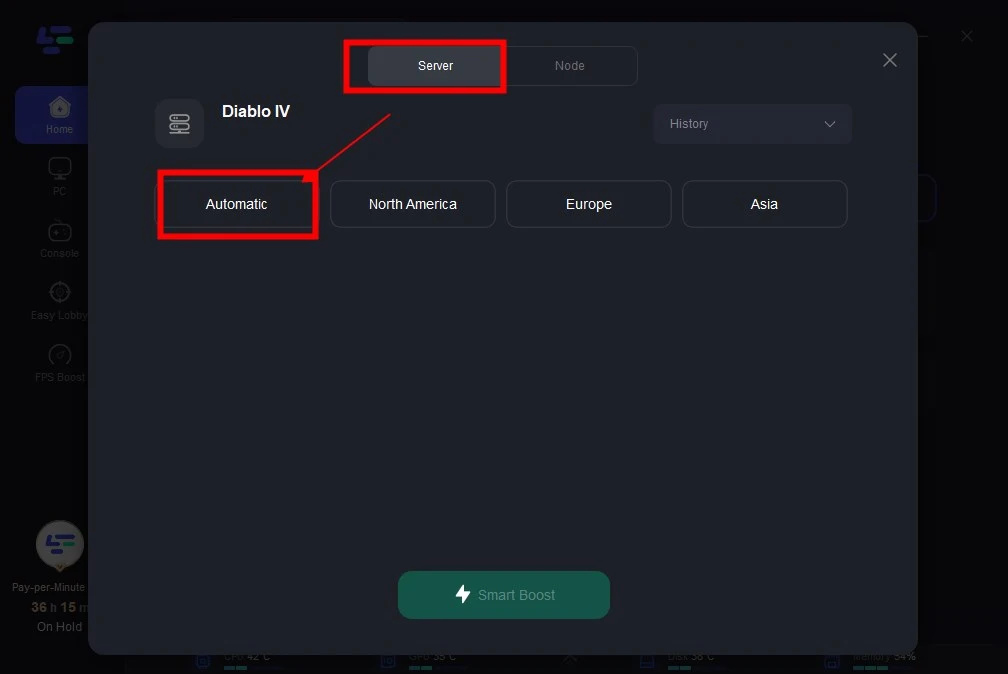The height and width of the screenshot is (674, 1008).
Task: Switch to the Node tab
Action: tap(570, 66)
